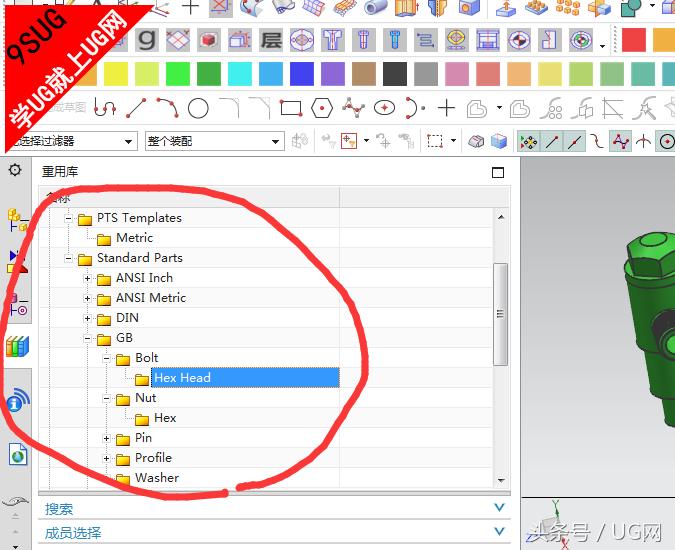Select the Hex Head folder
675x550 pixels.
point(182,378)
